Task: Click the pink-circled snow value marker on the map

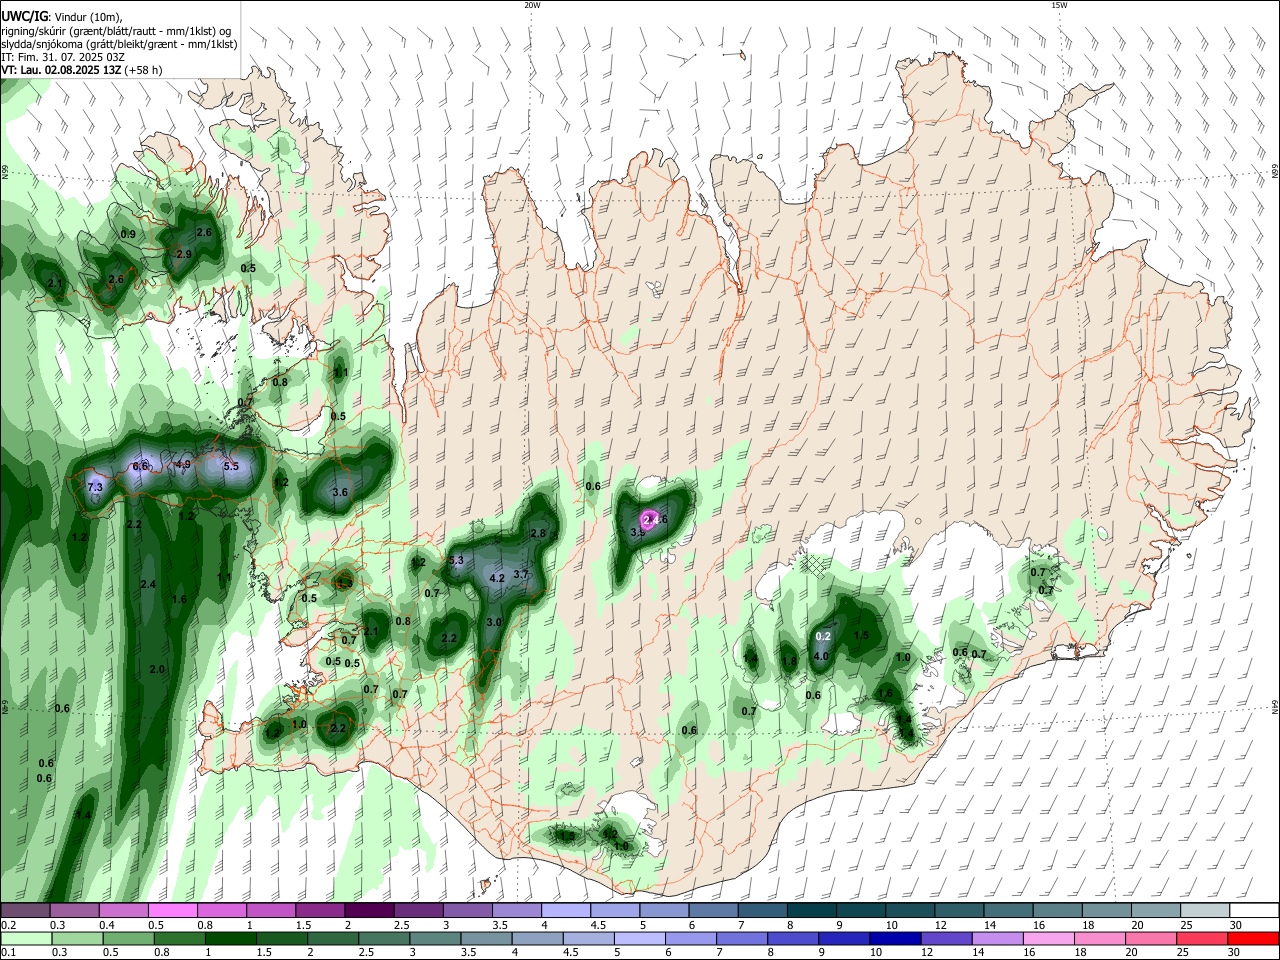Action: click(648, 519)
